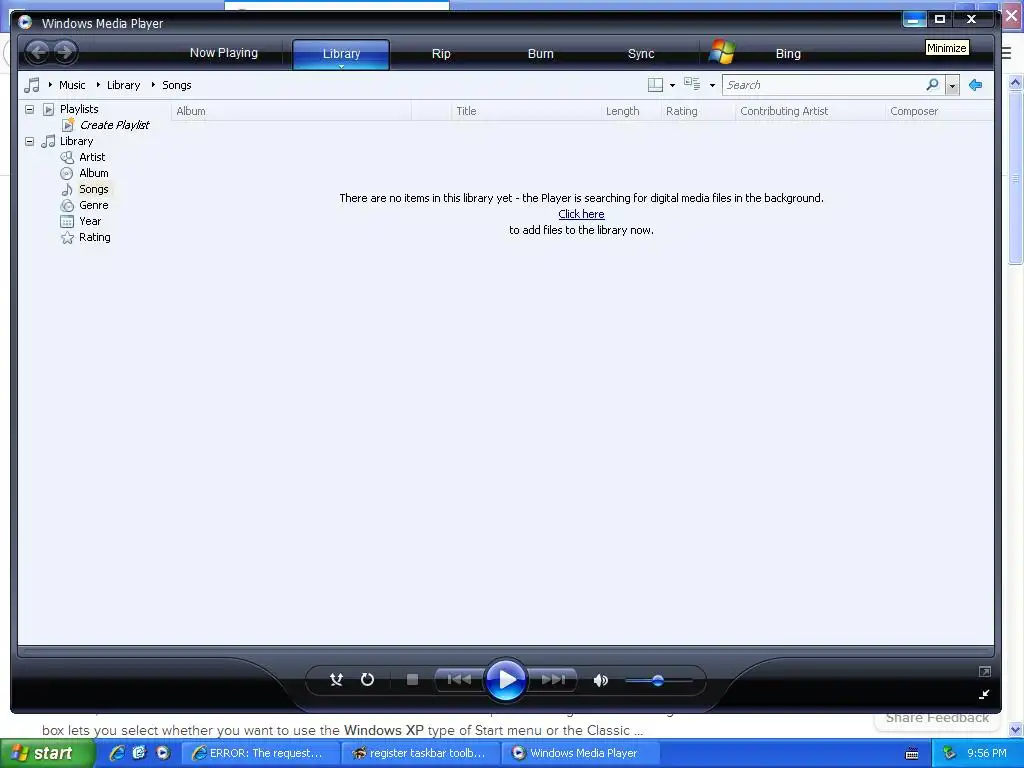Open the Library tab

coord(341,53)
